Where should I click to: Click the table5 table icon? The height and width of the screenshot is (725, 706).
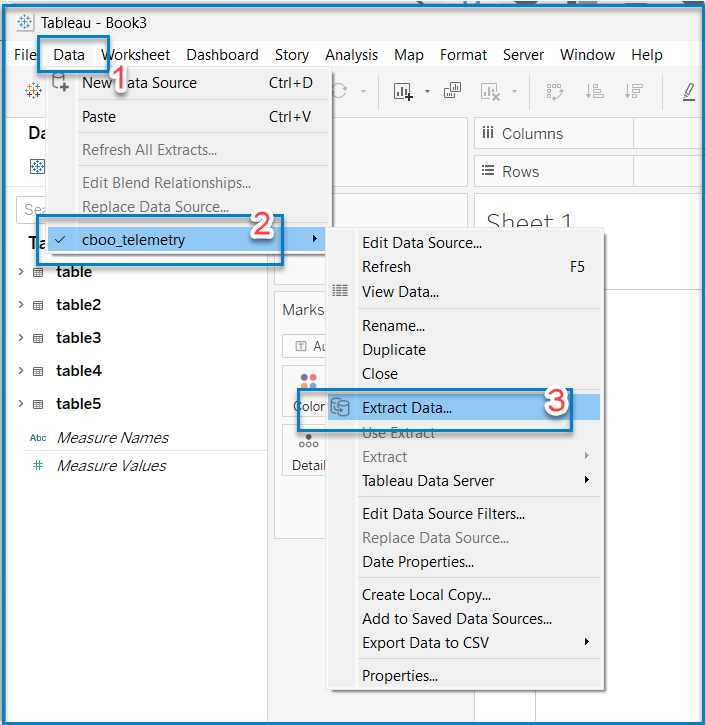[x=38, y=405]
